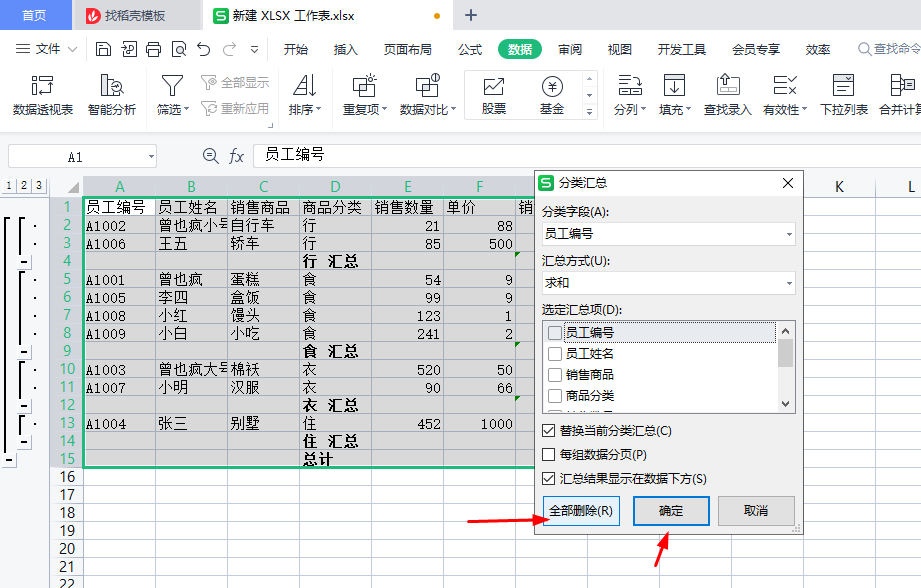The width and height of the screenshot is (921, 588).
Task: Collapse the grand total outline at row 15
Action: pyautogui.click(x=9, y=459)
